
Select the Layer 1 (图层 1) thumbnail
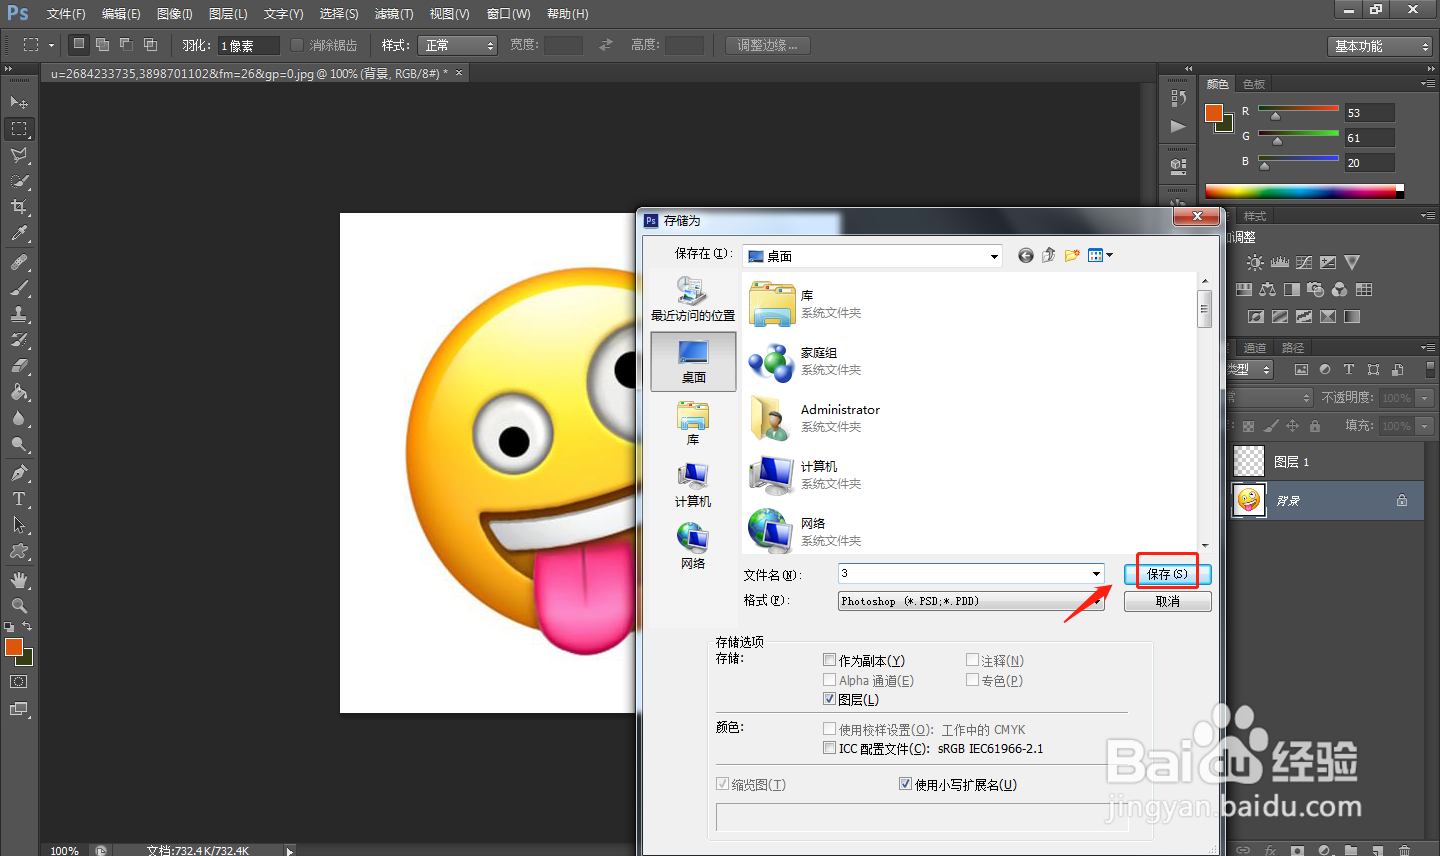pyautogui.click(x=1248, y=461)
